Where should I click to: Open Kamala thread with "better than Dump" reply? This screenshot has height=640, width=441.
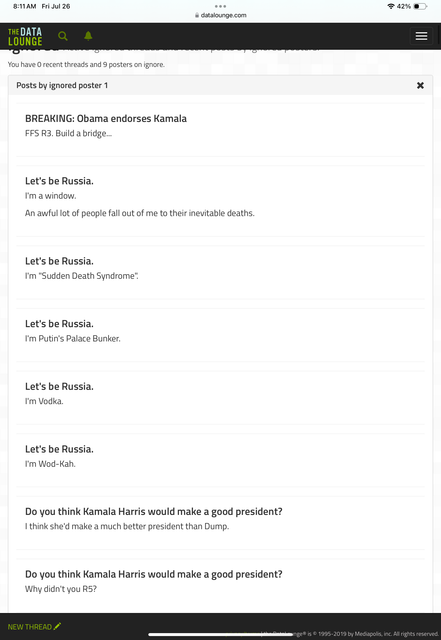[x=154, y=511]
